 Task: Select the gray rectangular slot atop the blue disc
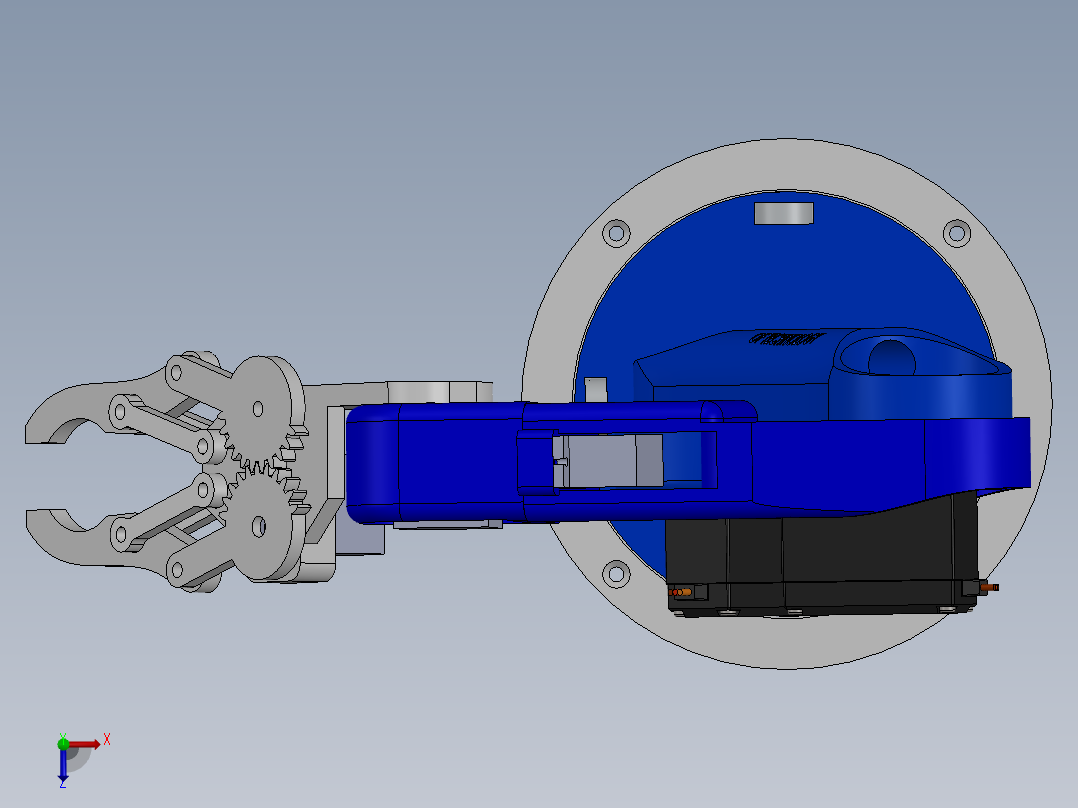784,213
